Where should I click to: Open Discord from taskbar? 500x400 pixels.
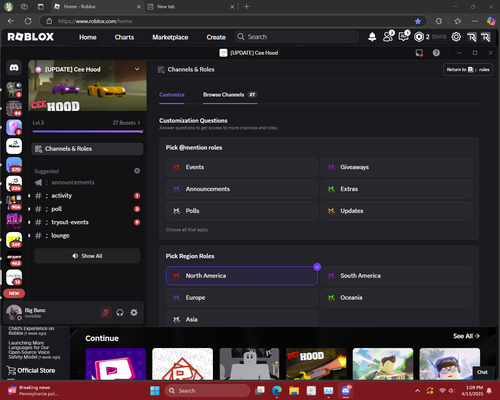346,390
